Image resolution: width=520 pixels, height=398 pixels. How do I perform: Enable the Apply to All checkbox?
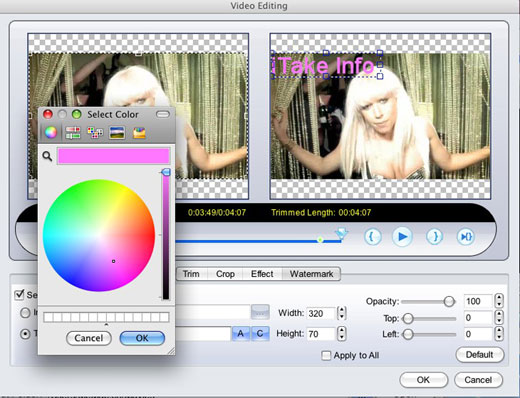[326, 355]
